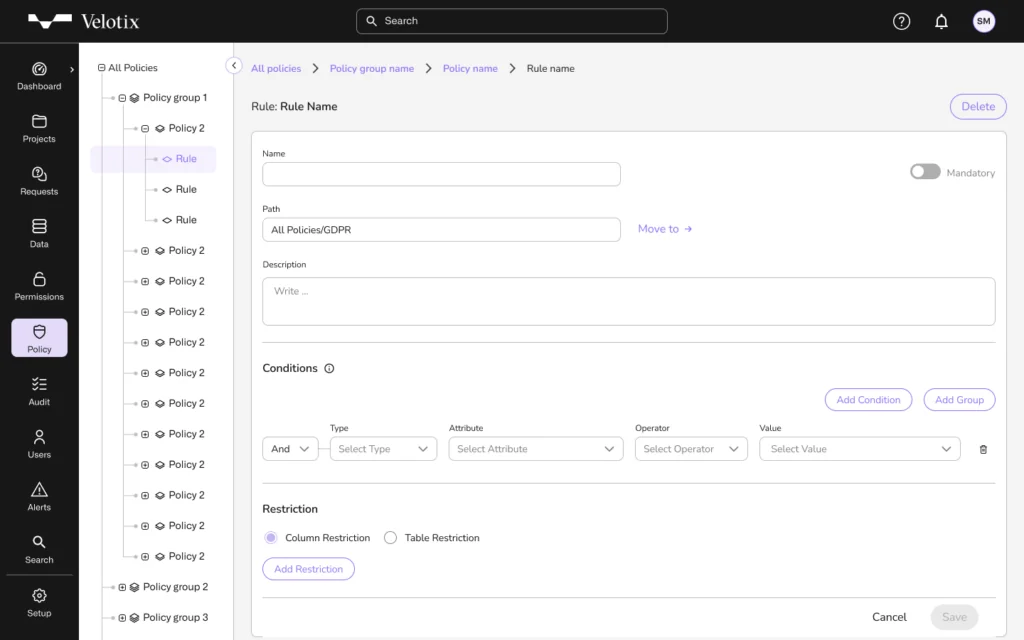Open the notifications bell
The width and height of the screenshot is (1024, 640).
tap(941, 22)
